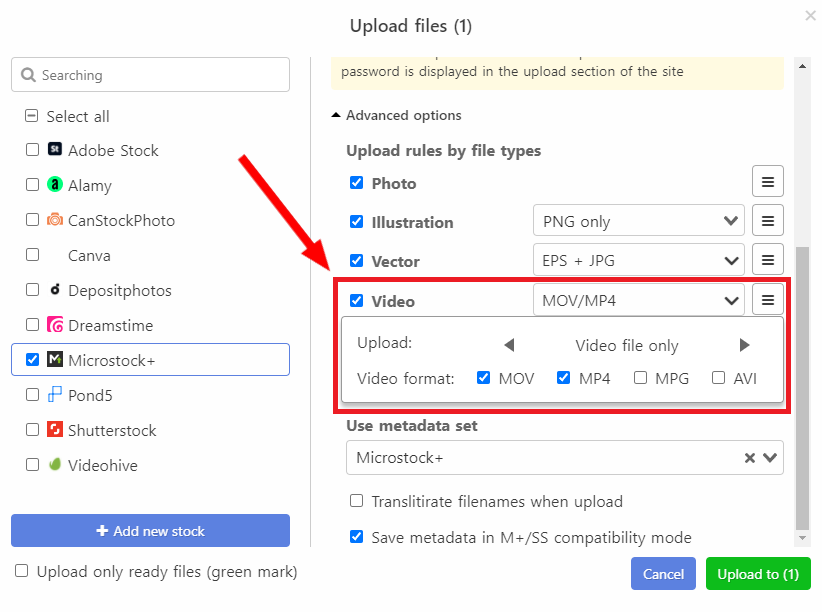Disable the Video upload rule checkbox
The width and height of the screenshot is (822, 612).
coord(356,300)
